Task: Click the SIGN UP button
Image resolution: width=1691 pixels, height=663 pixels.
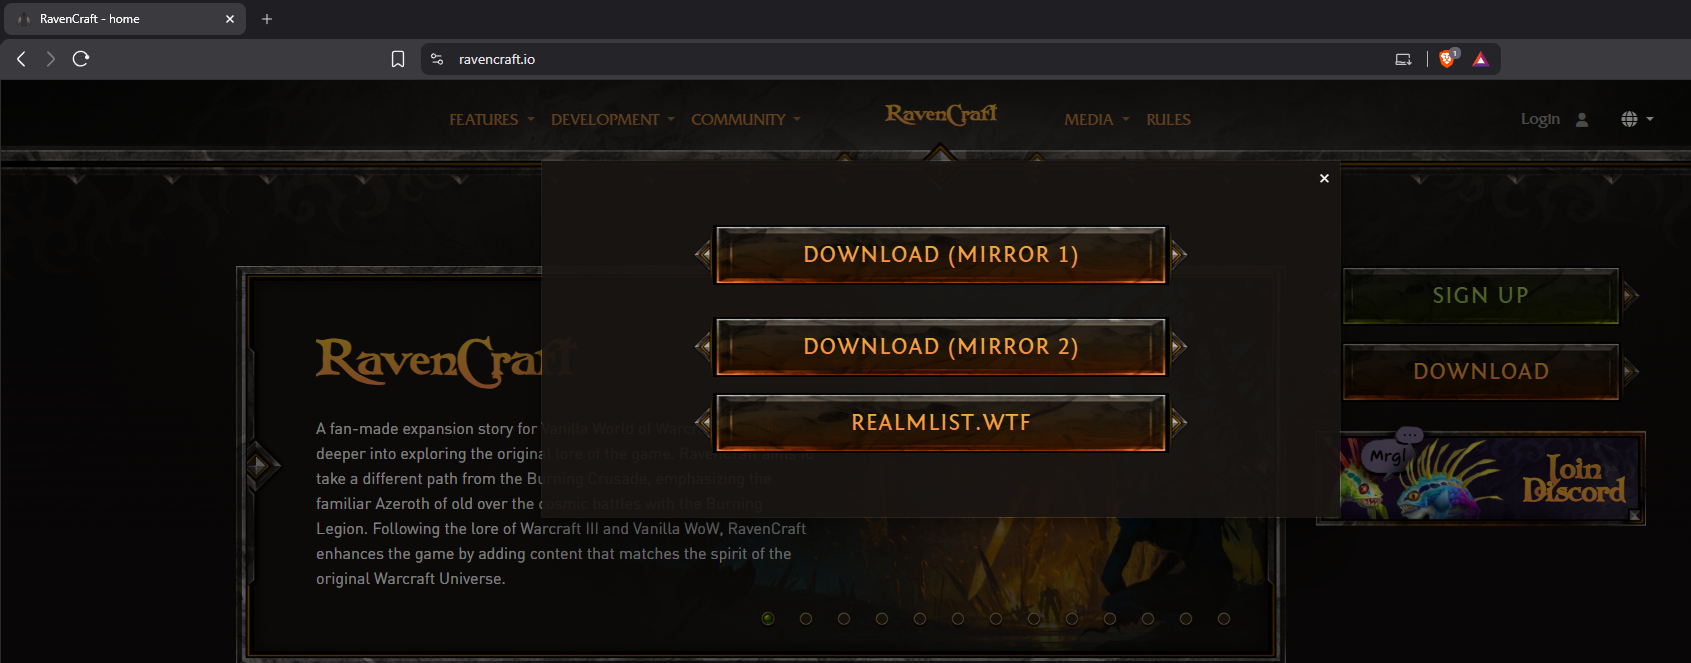Action: click(x=1481, y=296)
